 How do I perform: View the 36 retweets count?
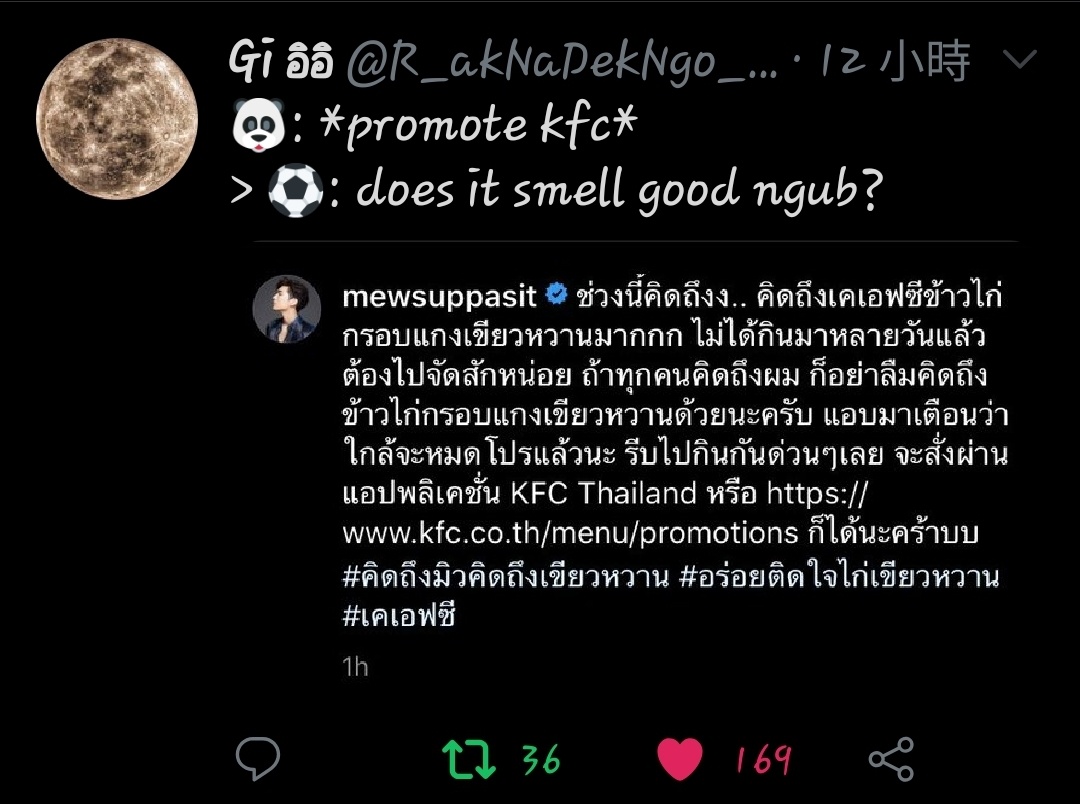pyautogui.click(x=541, y=759)
